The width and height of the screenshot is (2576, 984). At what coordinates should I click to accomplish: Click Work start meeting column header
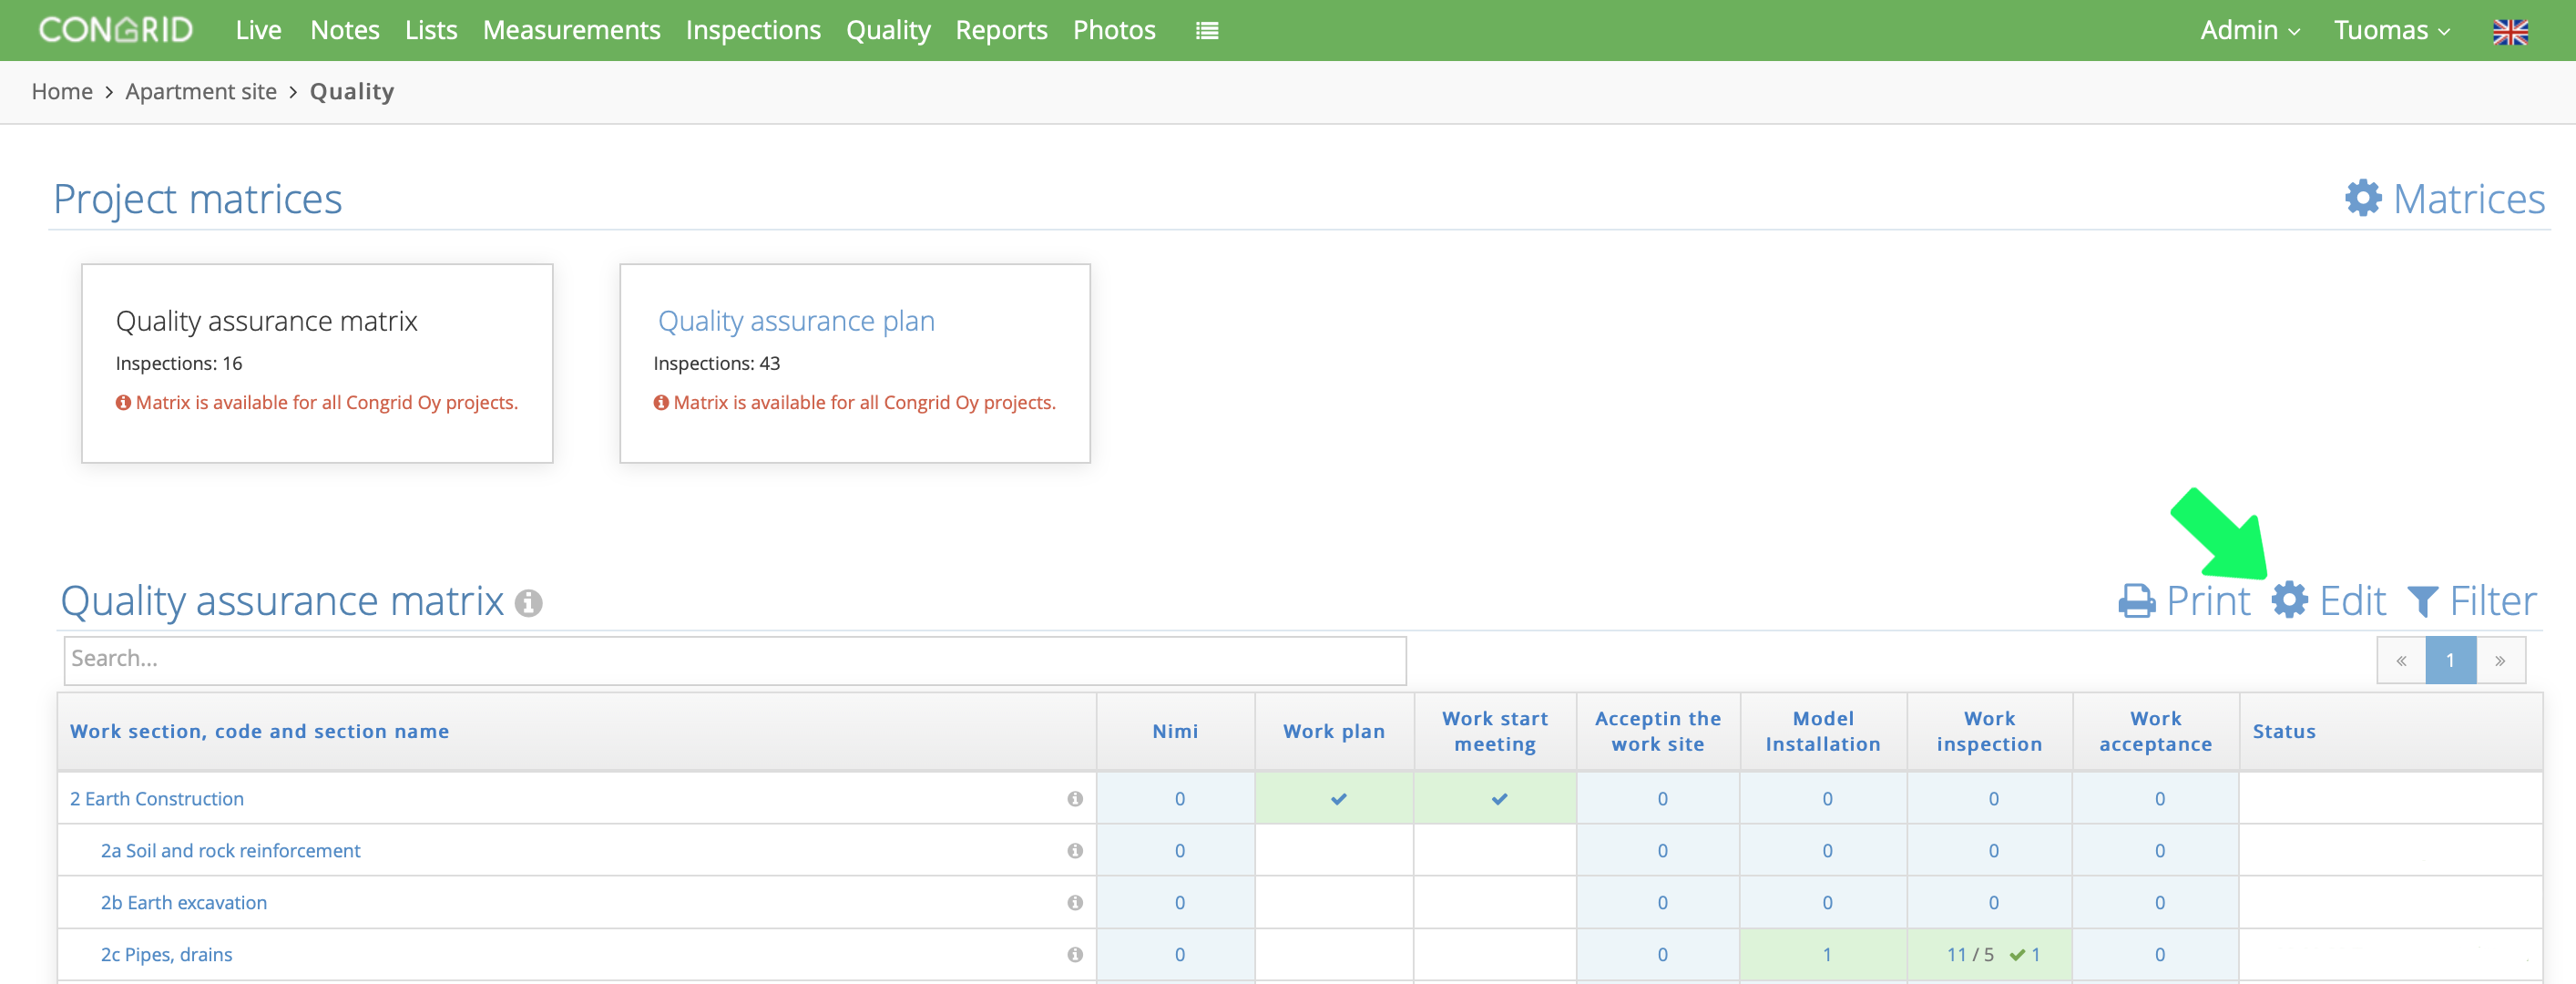(x=1495, y=731)
